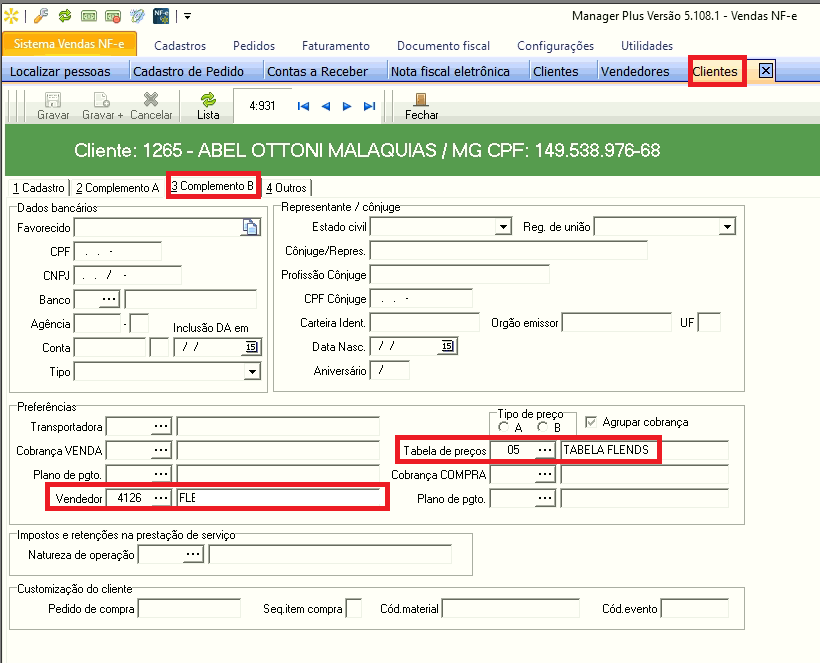Select Tipo de preço option A
This screenshot has height=663, width=820.
click(504, 427)
